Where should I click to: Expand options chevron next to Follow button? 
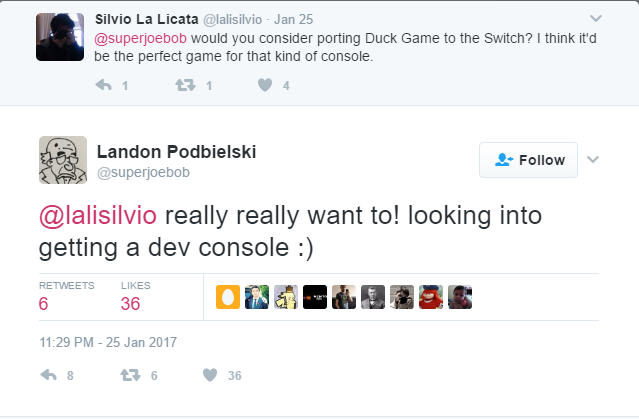(x=593, y=159)
